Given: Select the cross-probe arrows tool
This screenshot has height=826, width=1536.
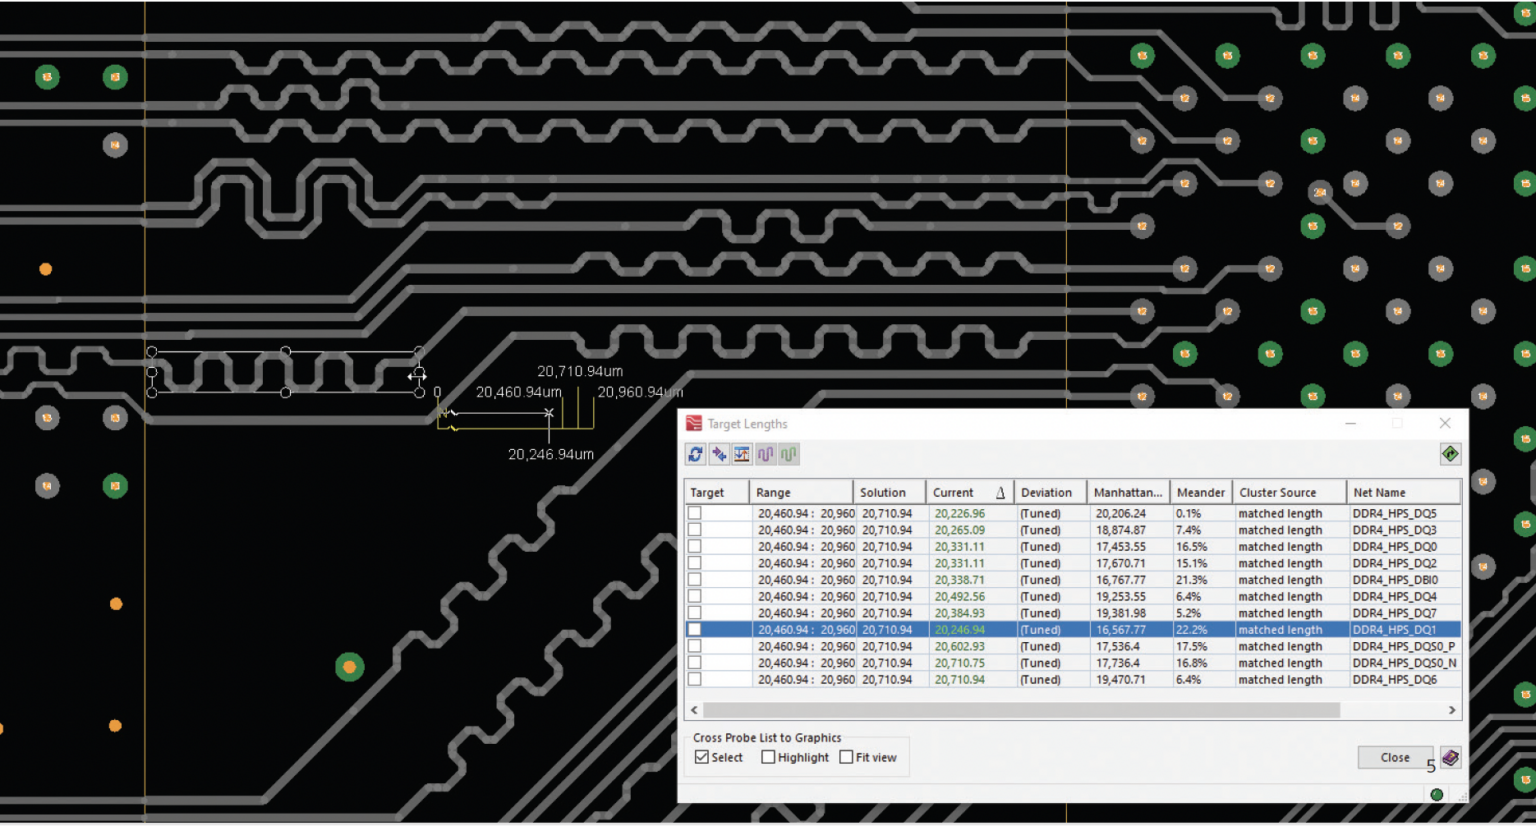Looking at the screenshot, I should tap(719, 453).
